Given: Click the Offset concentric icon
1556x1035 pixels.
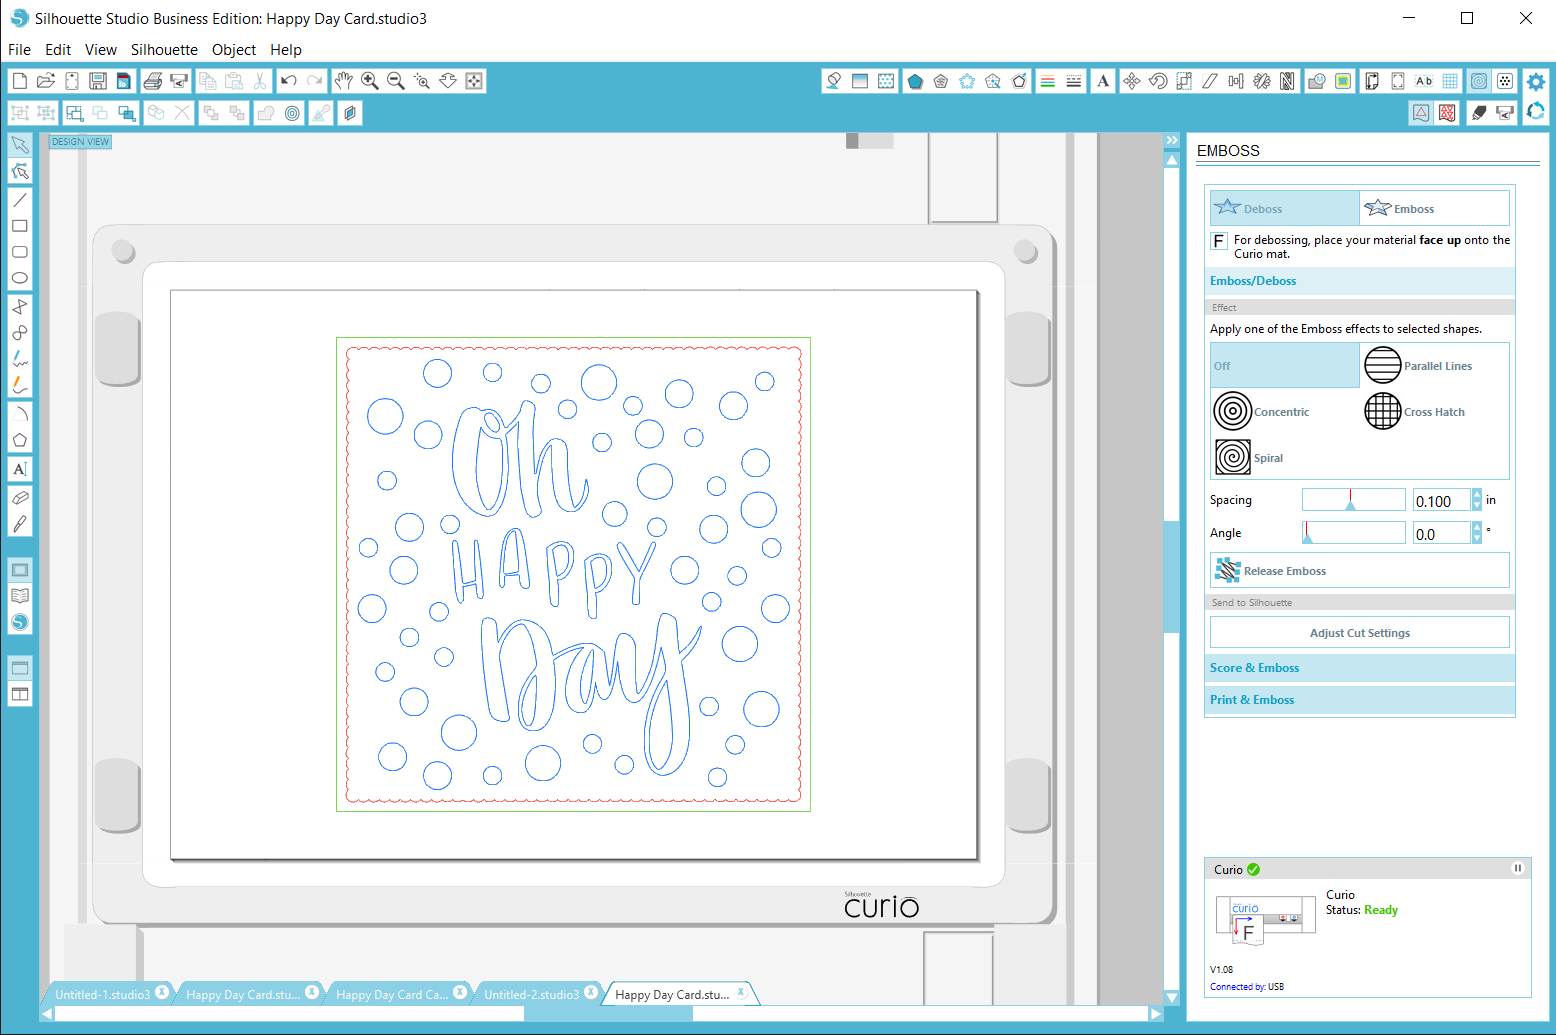Looking at the screenshot, I should click(292, 113).
